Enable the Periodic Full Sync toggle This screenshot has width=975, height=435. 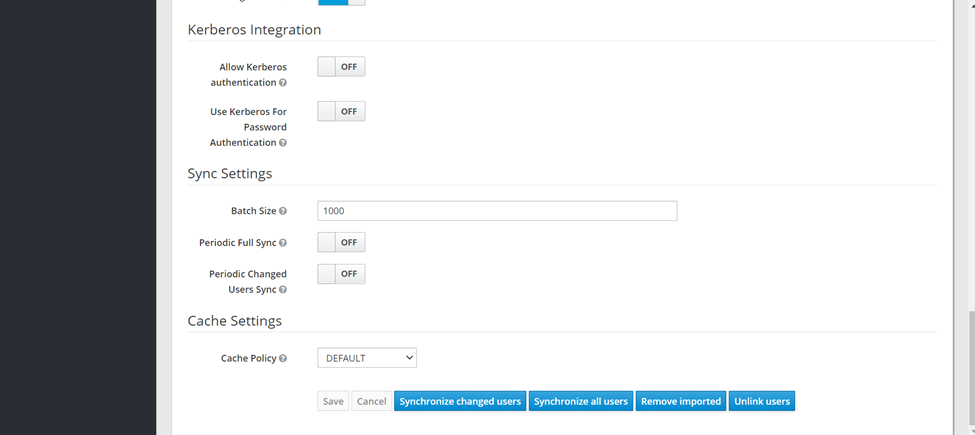pyautogui.click(x=341, y=242)
